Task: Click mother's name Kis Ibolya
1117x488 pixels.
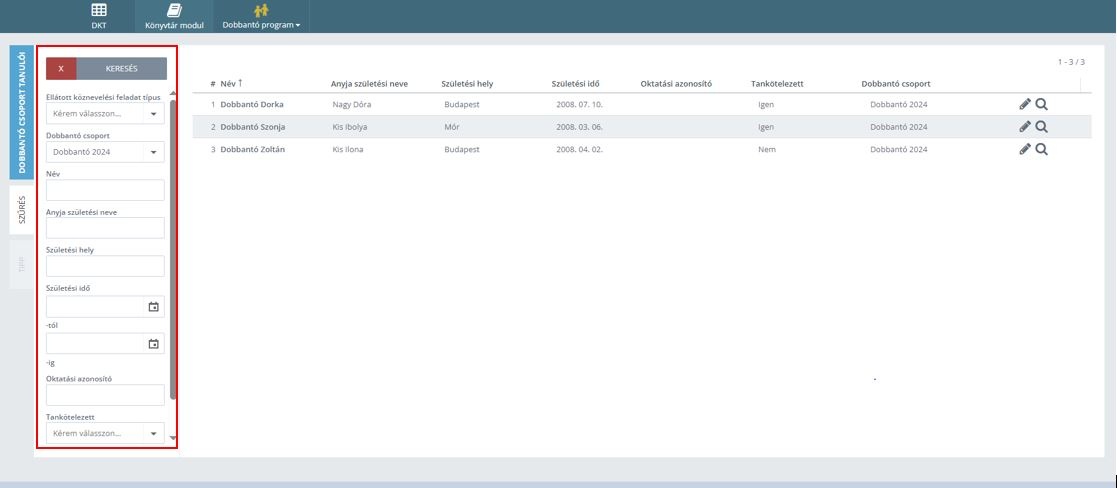Action: [350, 127]
